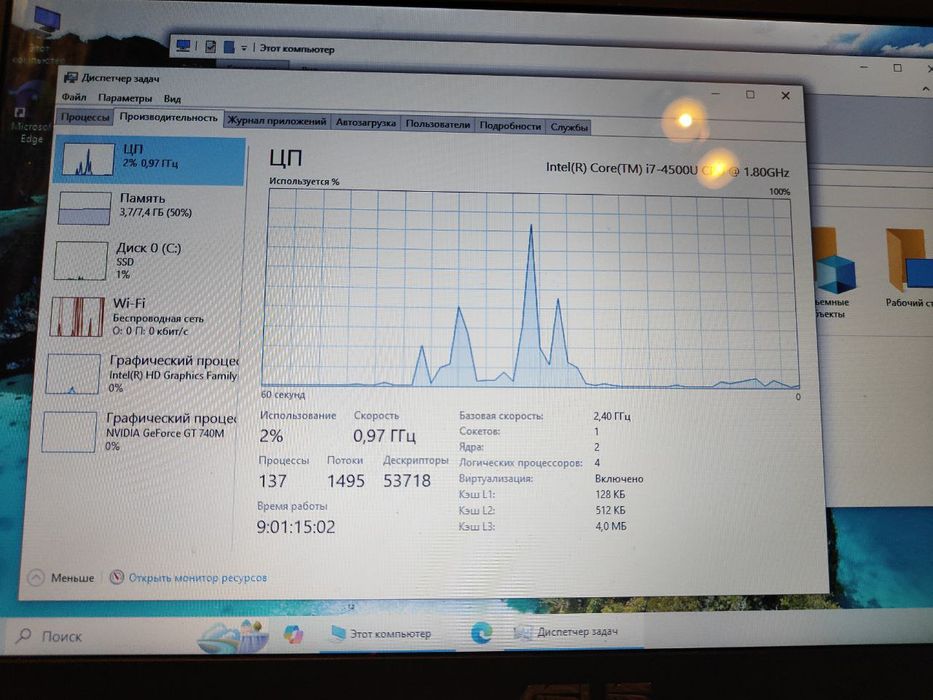
Task: Click the CPU usage graph area
Action: [530, 289]
